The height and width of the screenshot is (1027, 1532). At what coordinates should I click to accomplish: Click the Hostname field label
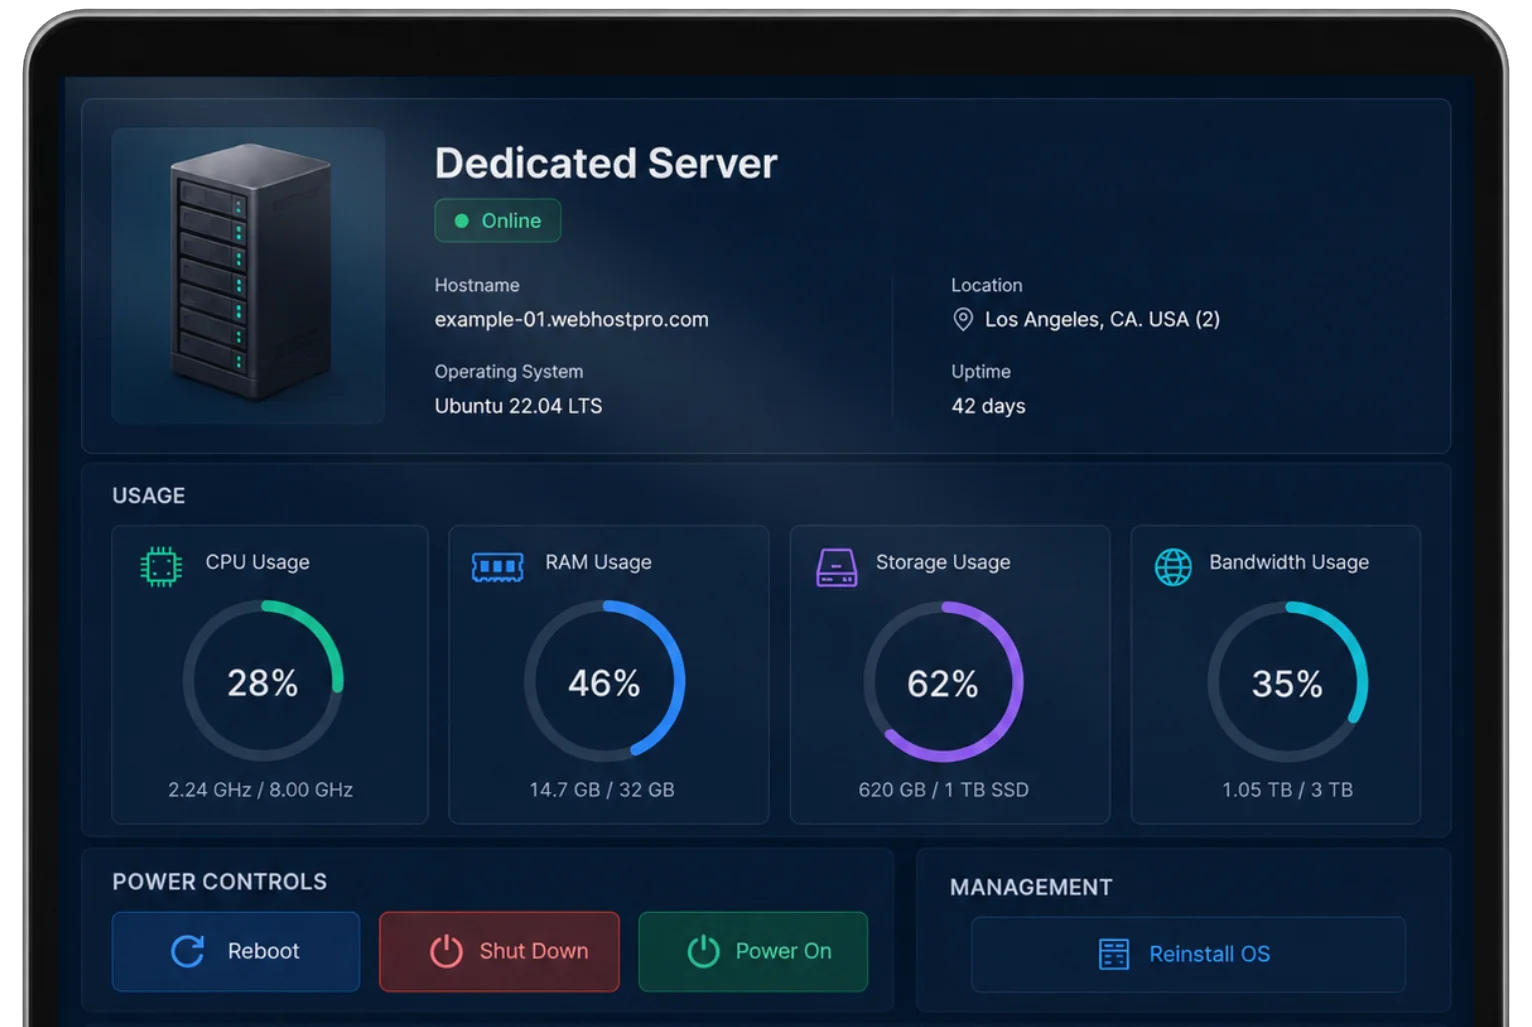(477, 285)
